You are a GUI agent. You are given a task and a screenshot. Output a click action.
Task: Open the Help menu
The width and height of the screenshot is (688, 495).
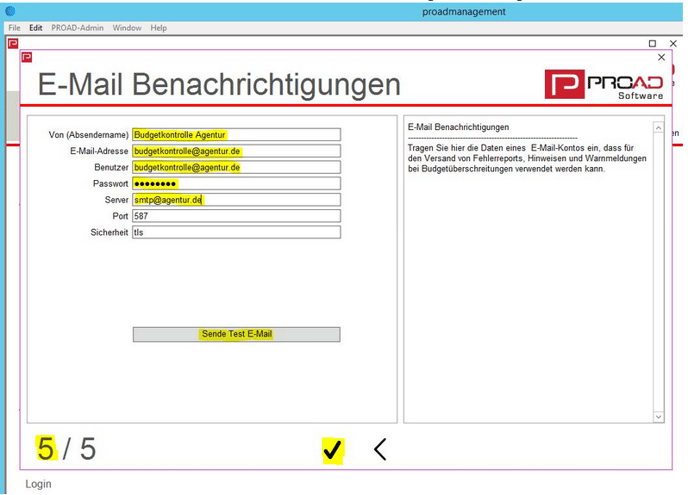click(x=159, y=28)
